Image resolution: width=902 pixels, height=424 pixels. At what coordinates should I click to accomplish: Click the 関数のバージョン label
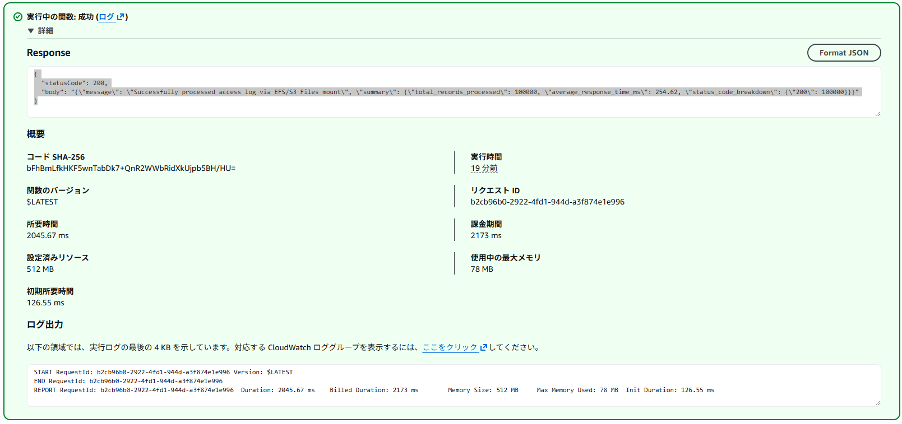point(58,190)
